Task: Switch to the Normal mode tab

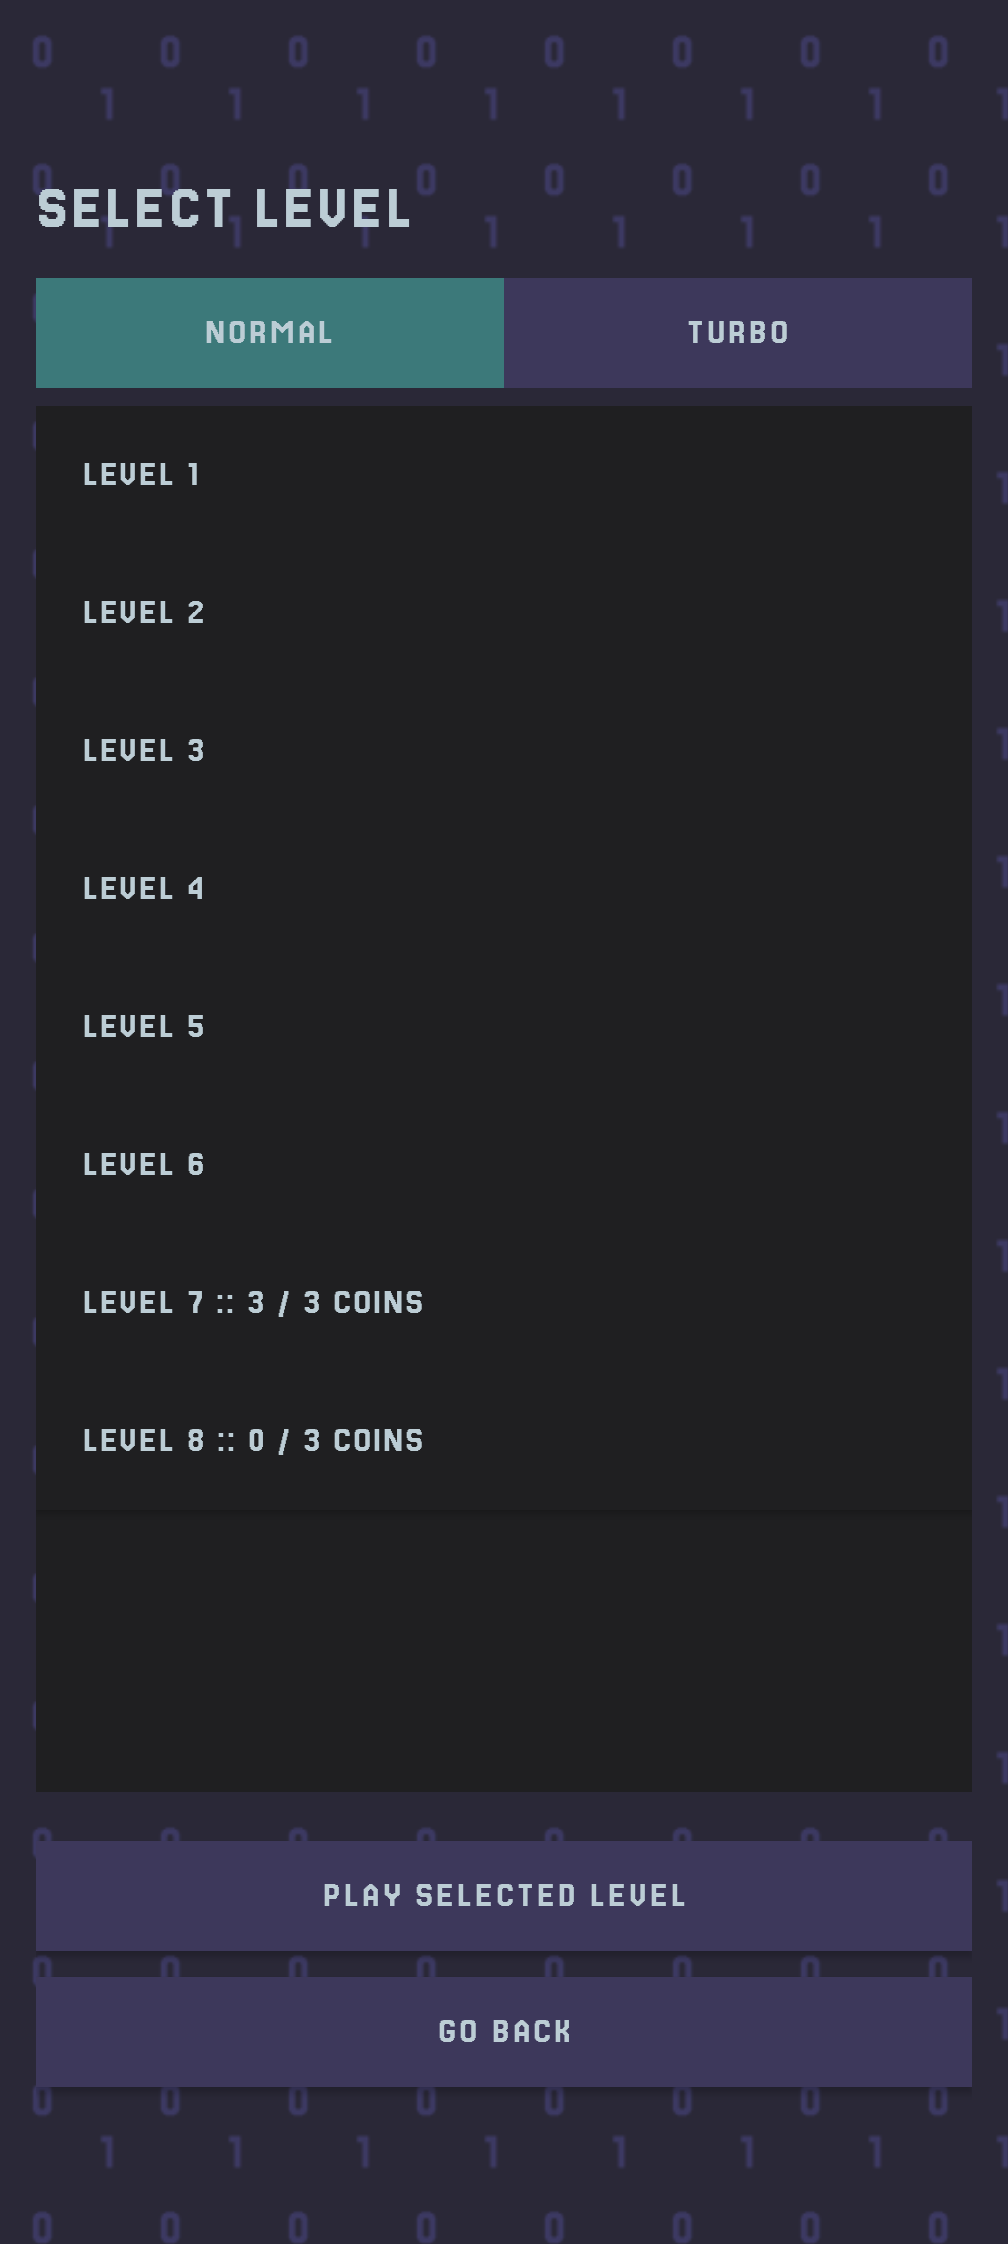Action: 269,333
